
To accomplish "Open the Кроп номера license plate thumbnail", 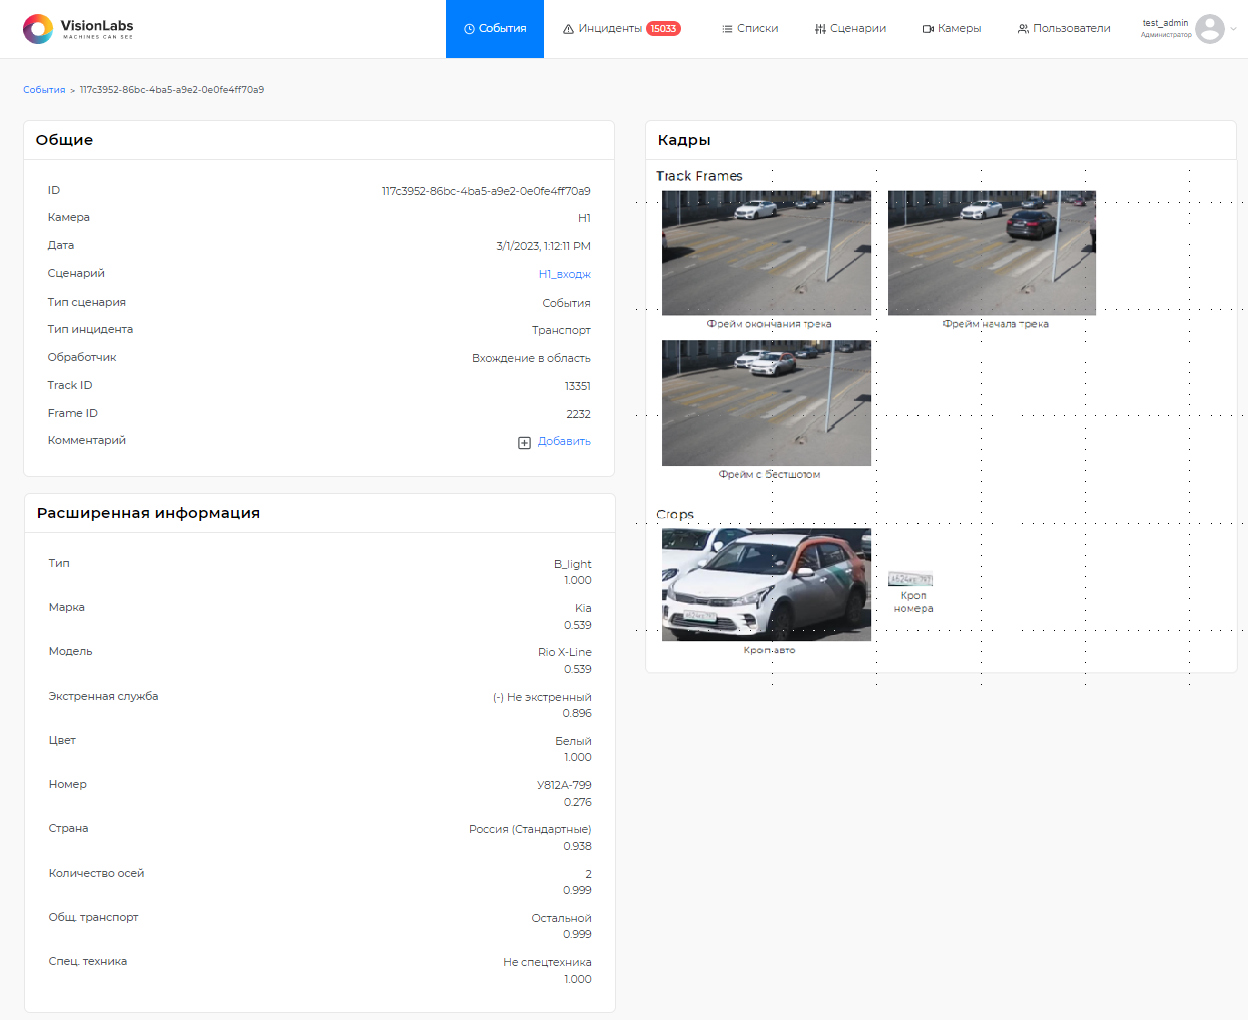I will click(910, 579).
